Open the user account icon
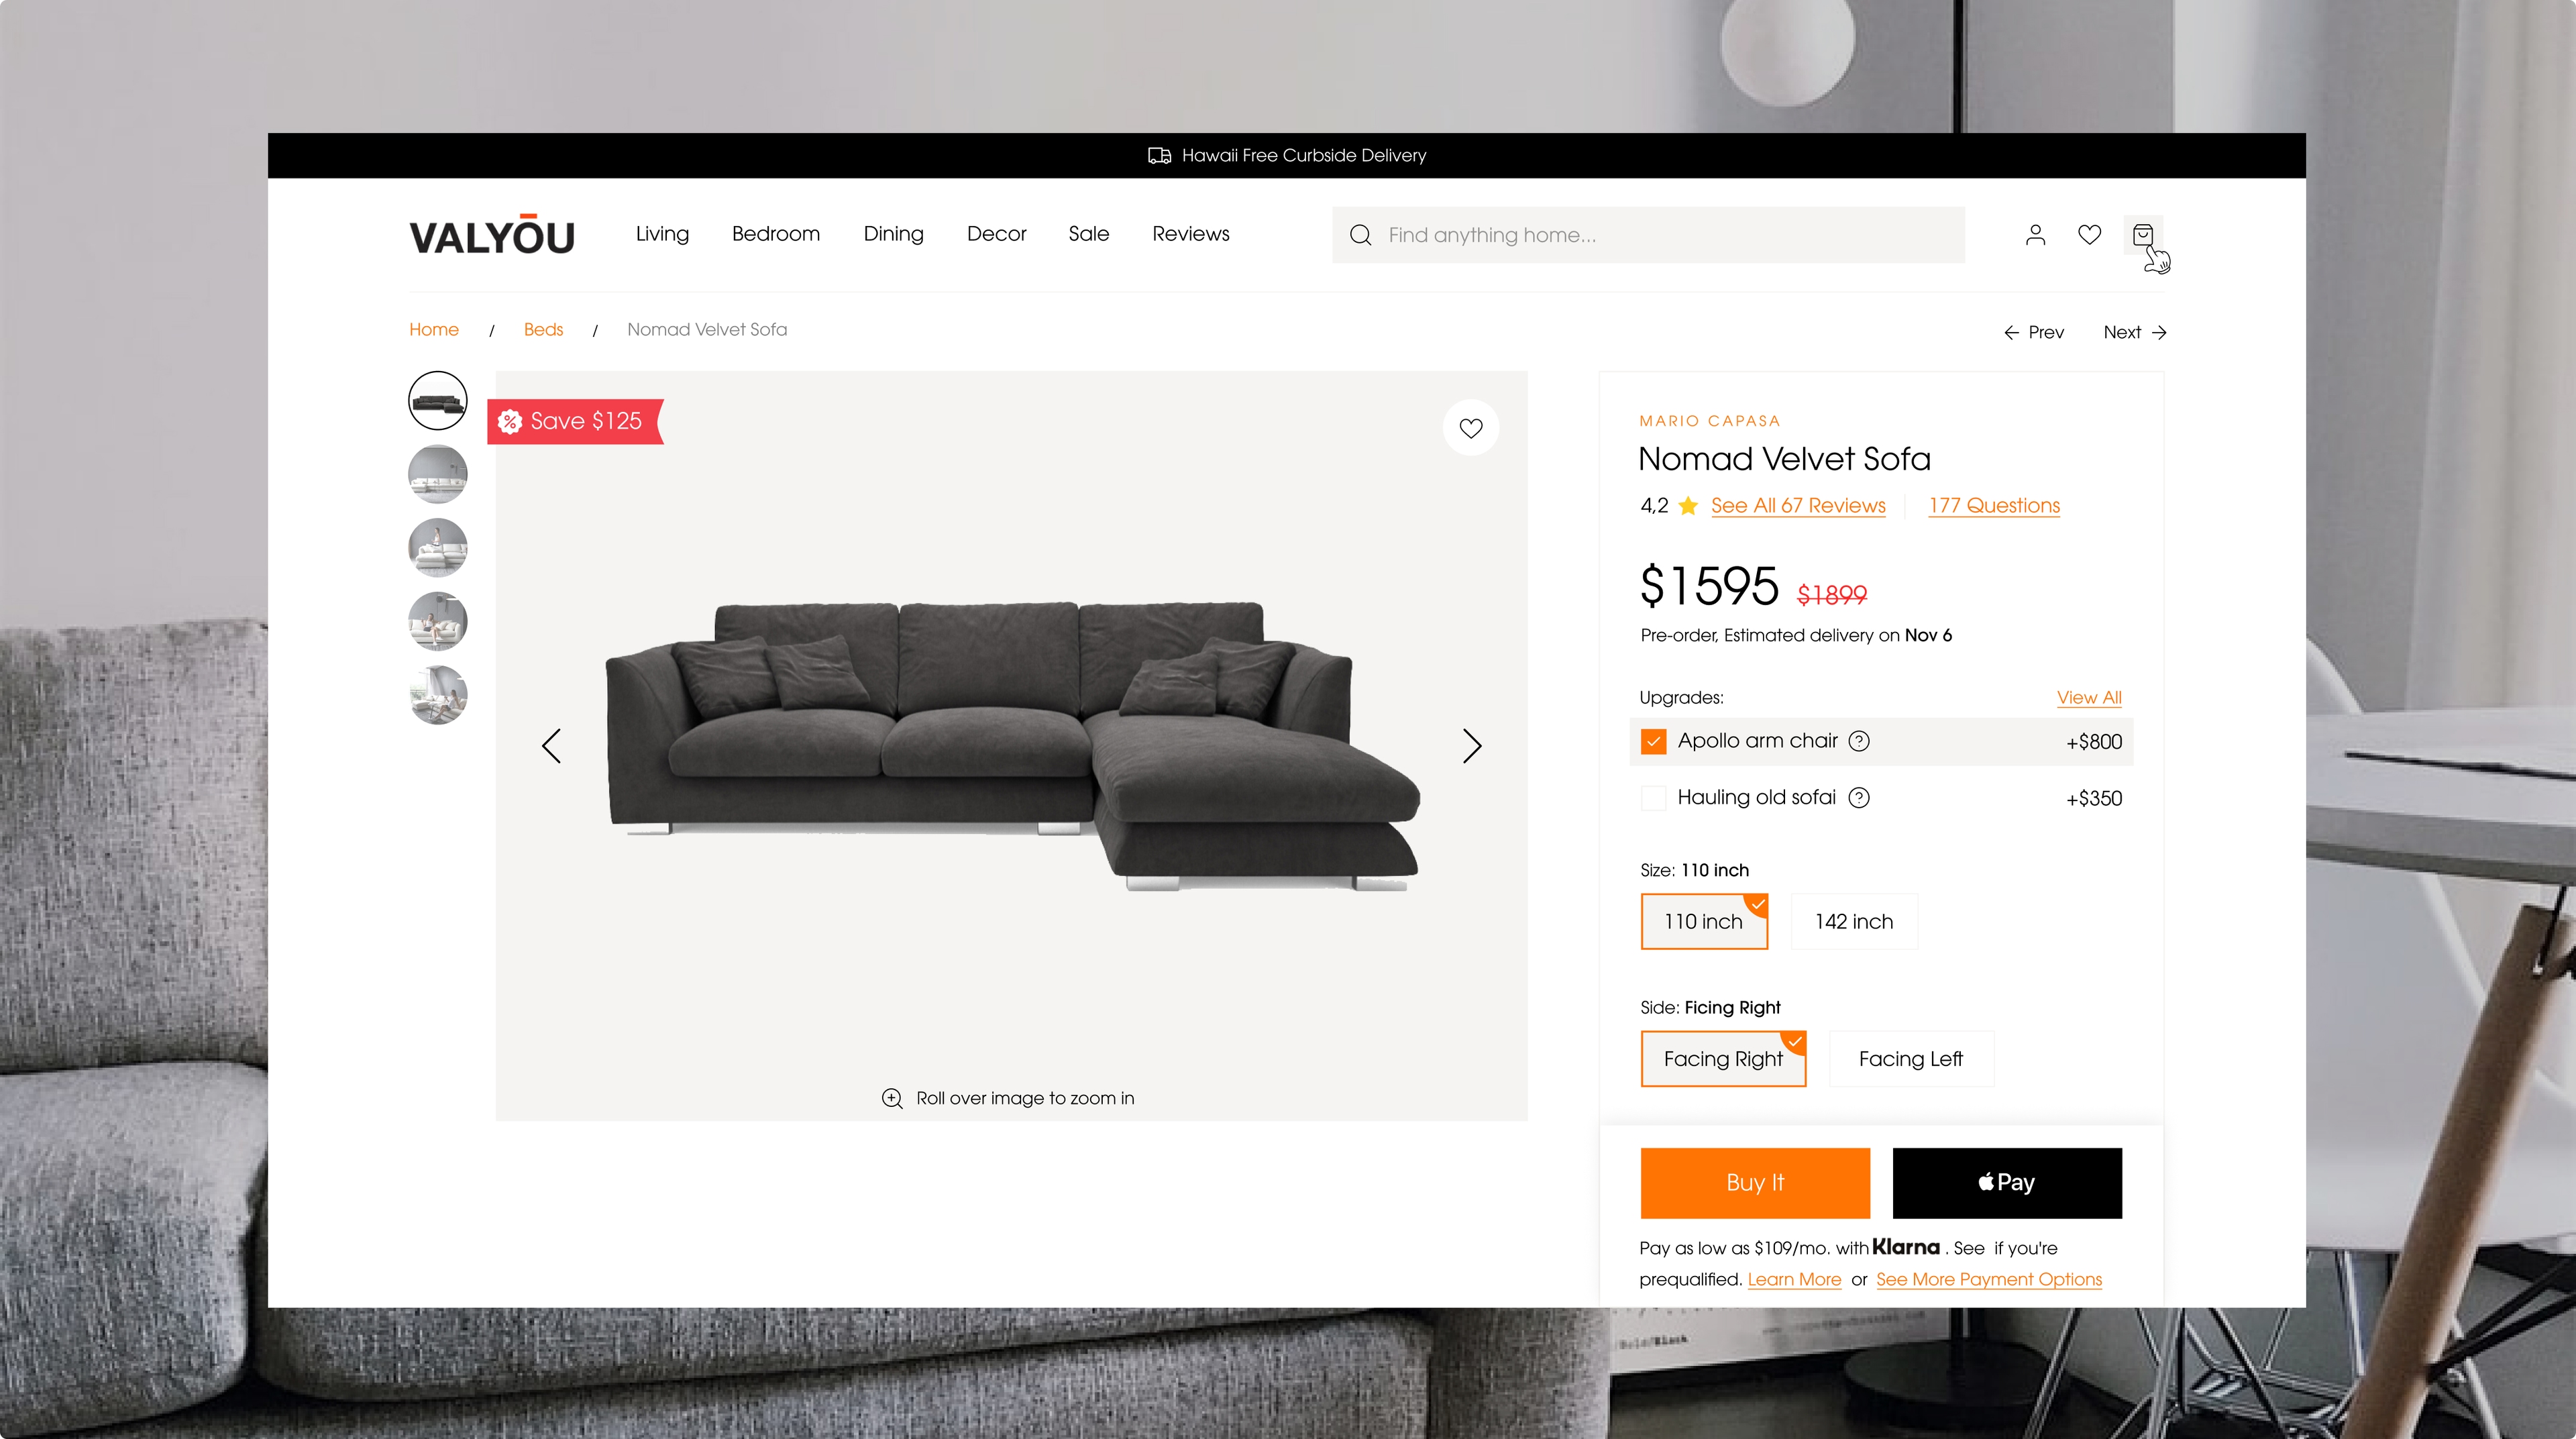 (2035, 235)
